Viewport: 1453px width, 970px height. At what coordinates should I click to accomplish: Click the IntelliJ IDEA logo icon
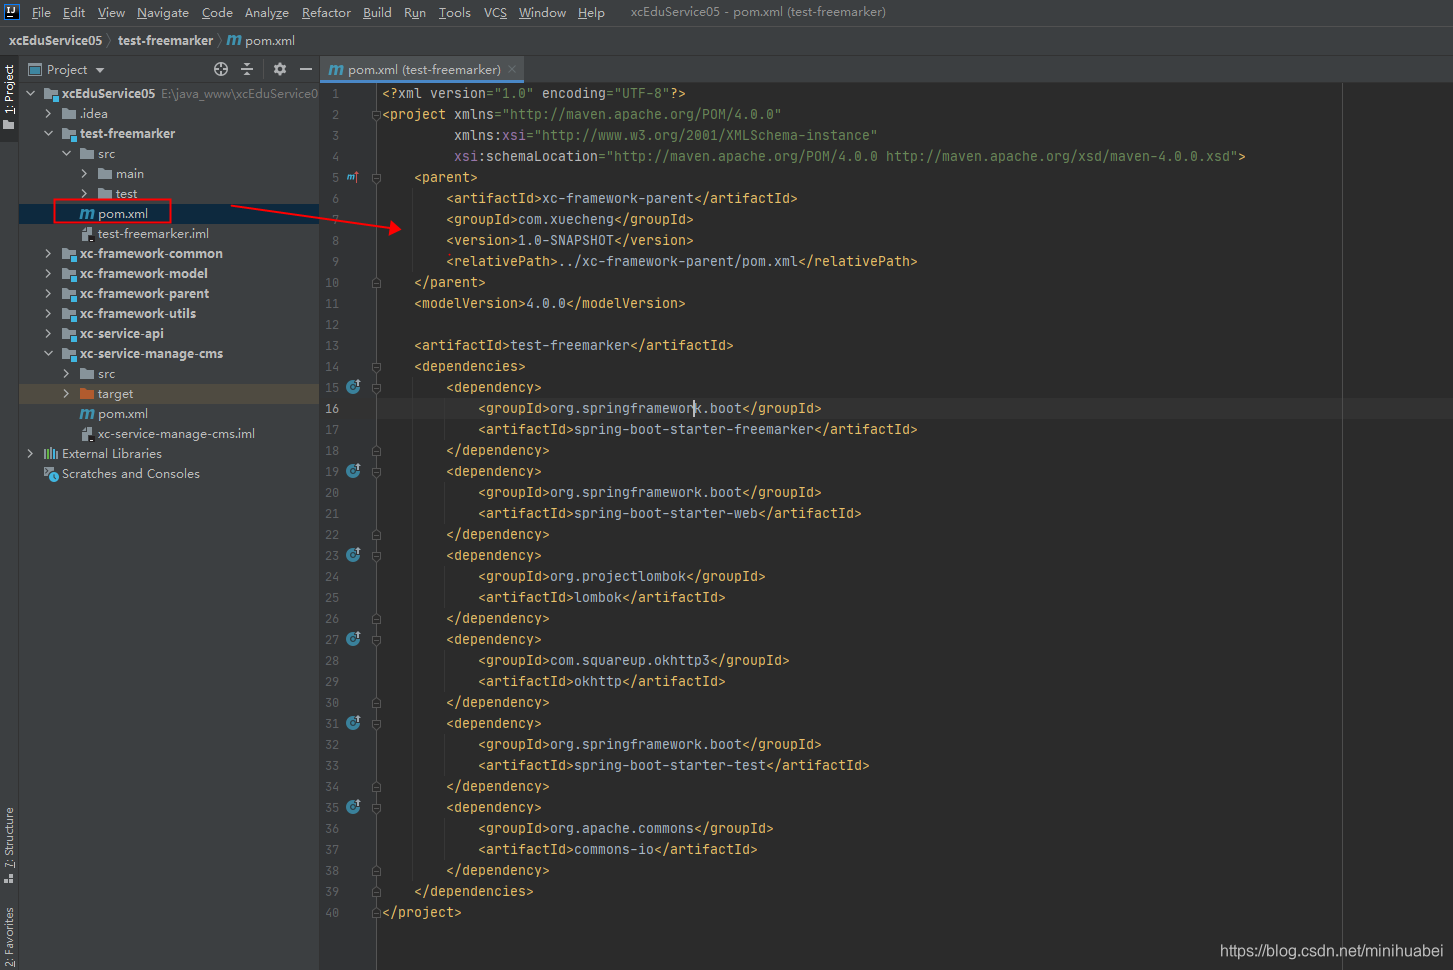[12, 12]
